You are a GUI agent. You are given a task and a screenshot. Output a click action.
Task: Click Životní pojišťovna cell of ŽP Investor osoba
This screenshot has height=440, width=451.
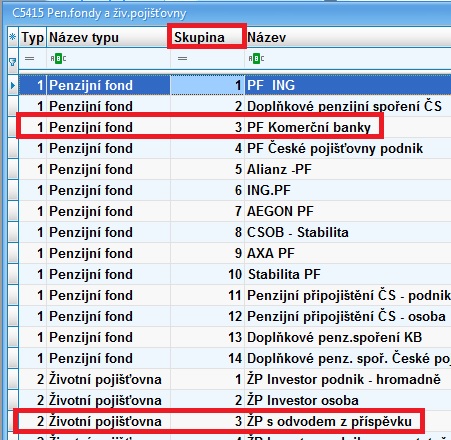(108, 400)
